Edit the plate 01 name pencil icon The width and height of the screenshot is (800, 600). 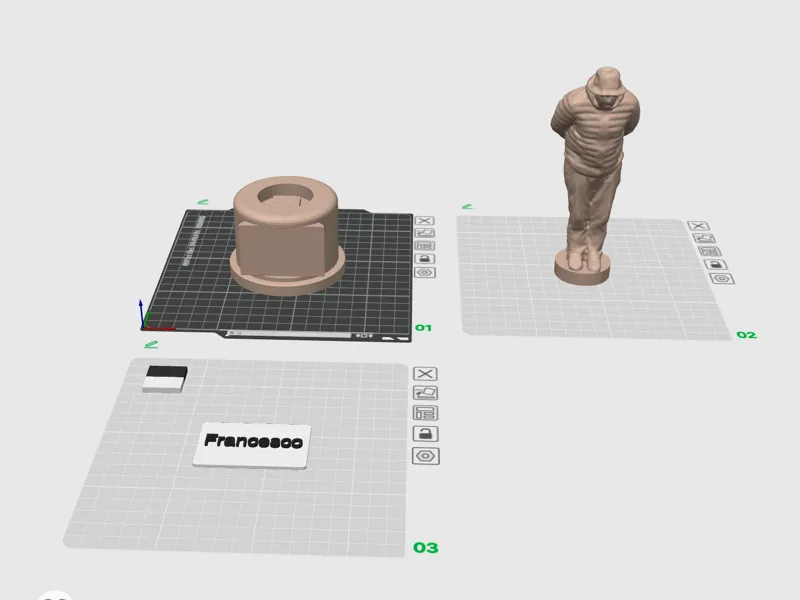pyautogui.click(x=203, y=202)
